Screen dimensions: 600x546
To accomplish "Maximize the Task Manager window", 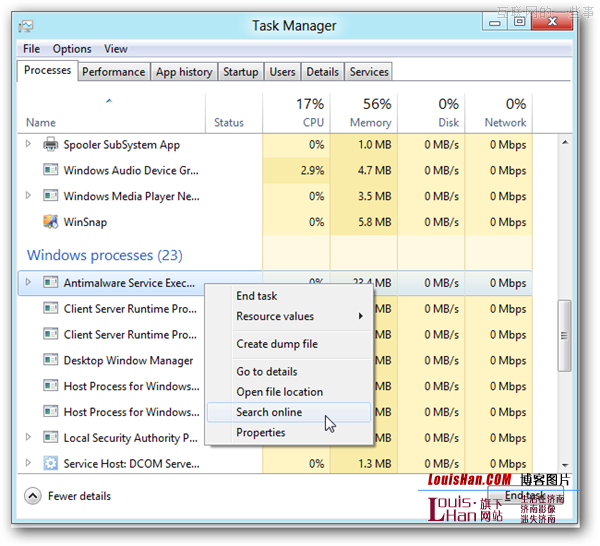I will [519, 22].
